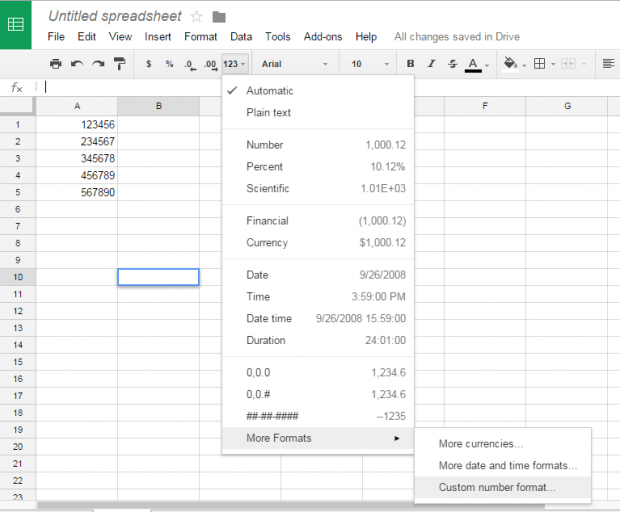Click the horizontal scrollbar
Screen dimensions: 620x512
(291, 506)
